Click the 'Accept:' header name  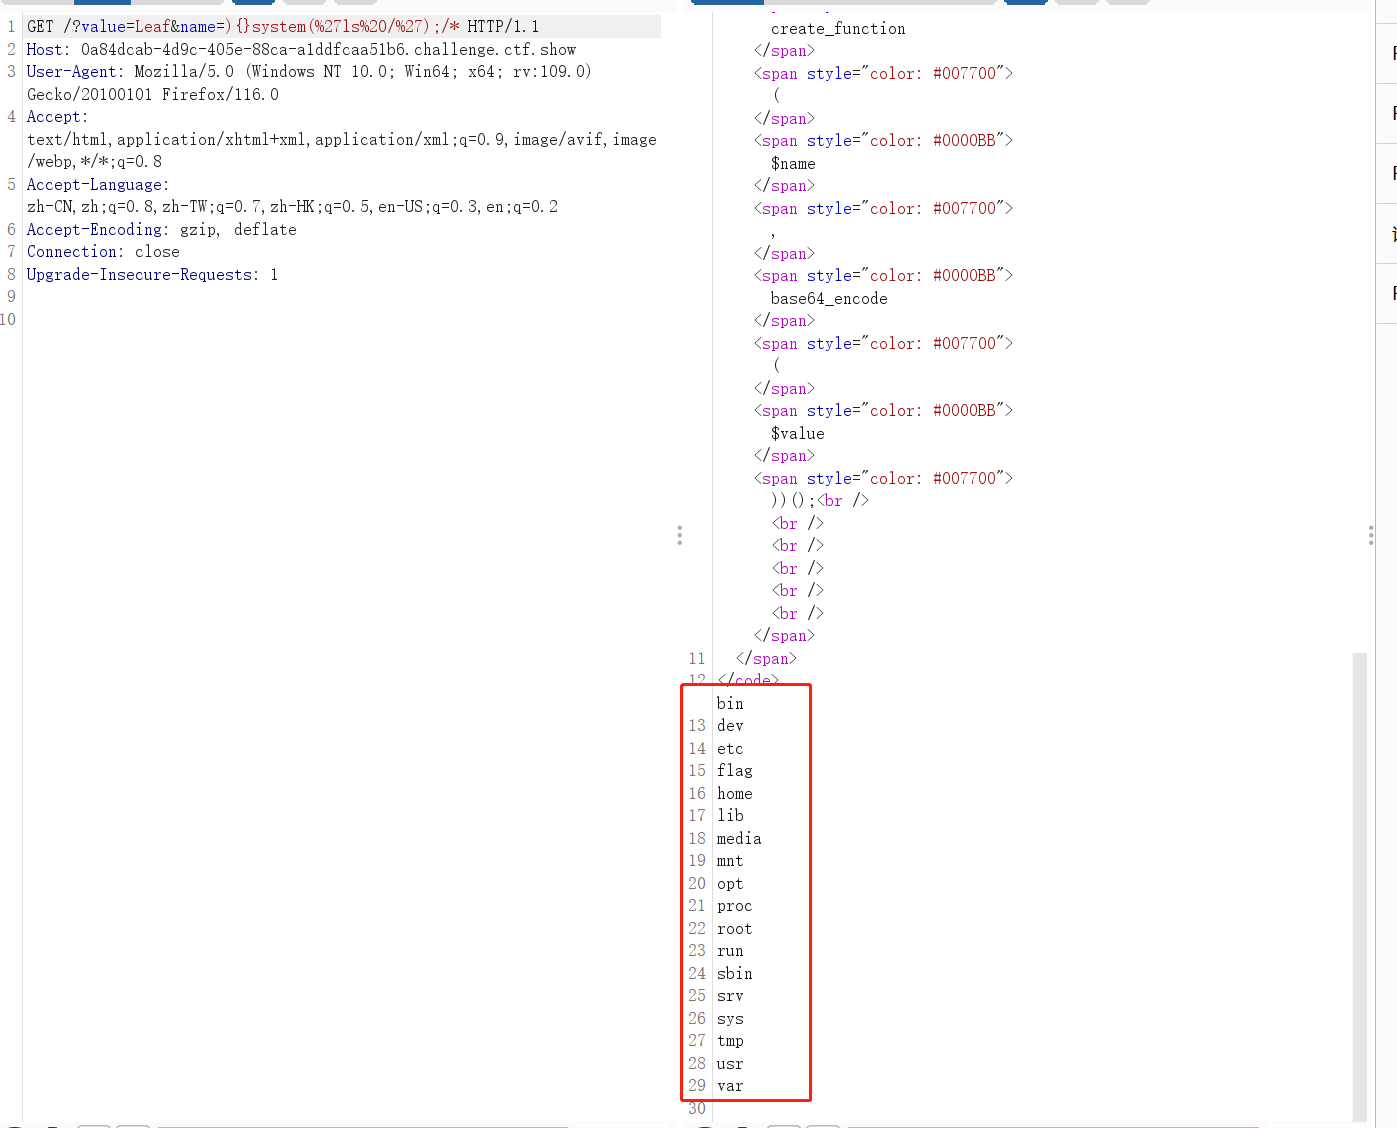pyautogui.click(x=58, y=117)
